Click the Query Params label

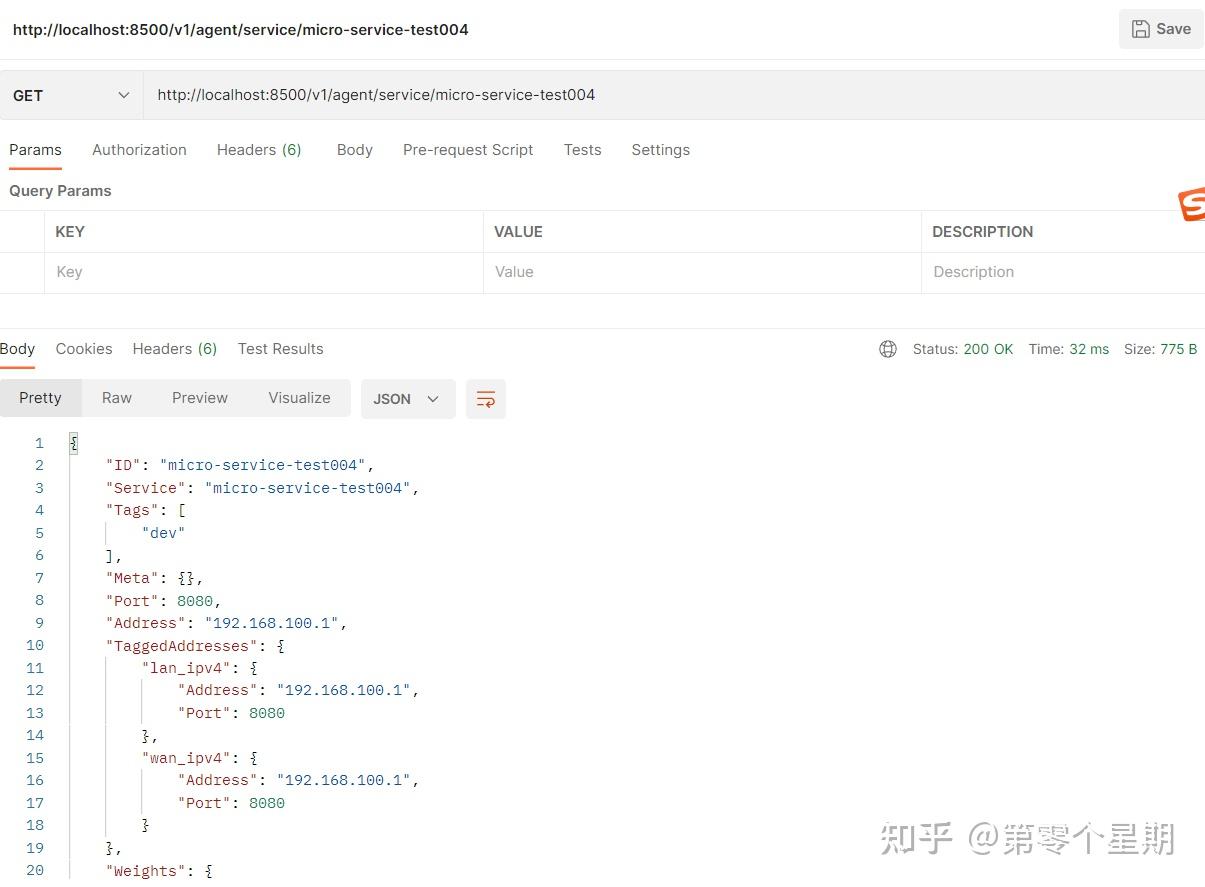click(60, 191)
